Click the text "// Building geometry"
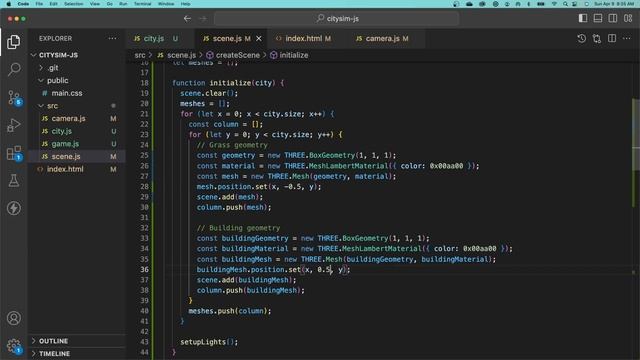 pyautogui.click(x=238, y=228)
